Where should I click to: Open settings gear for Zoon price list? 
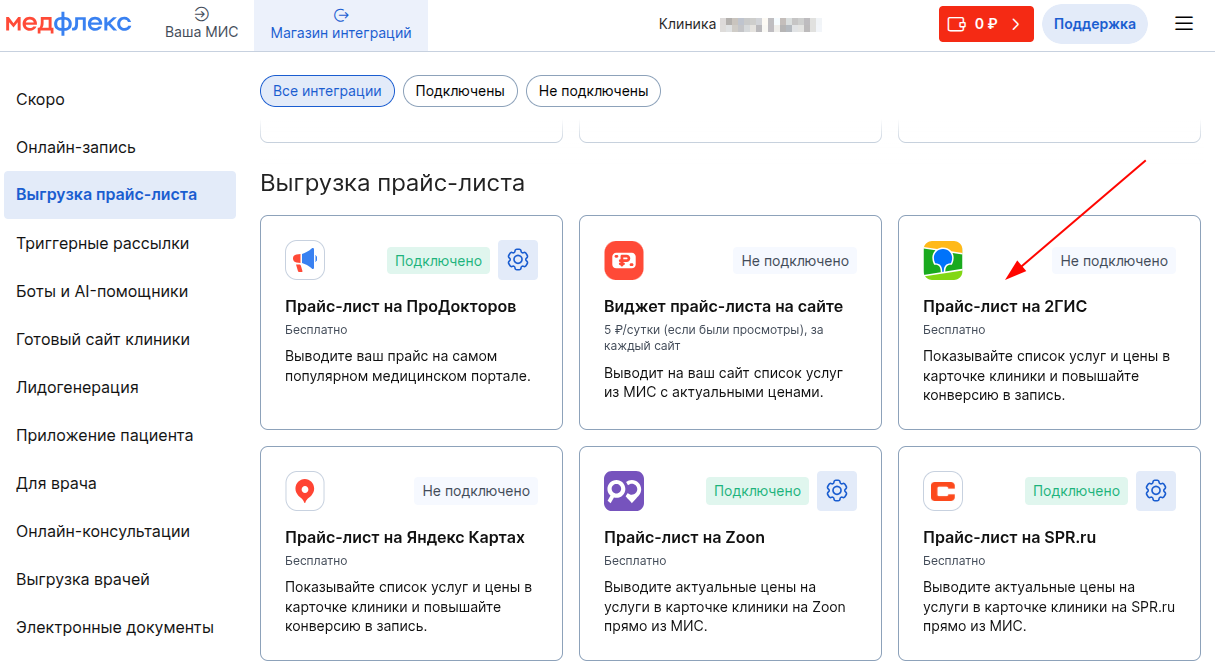(837, 490)
